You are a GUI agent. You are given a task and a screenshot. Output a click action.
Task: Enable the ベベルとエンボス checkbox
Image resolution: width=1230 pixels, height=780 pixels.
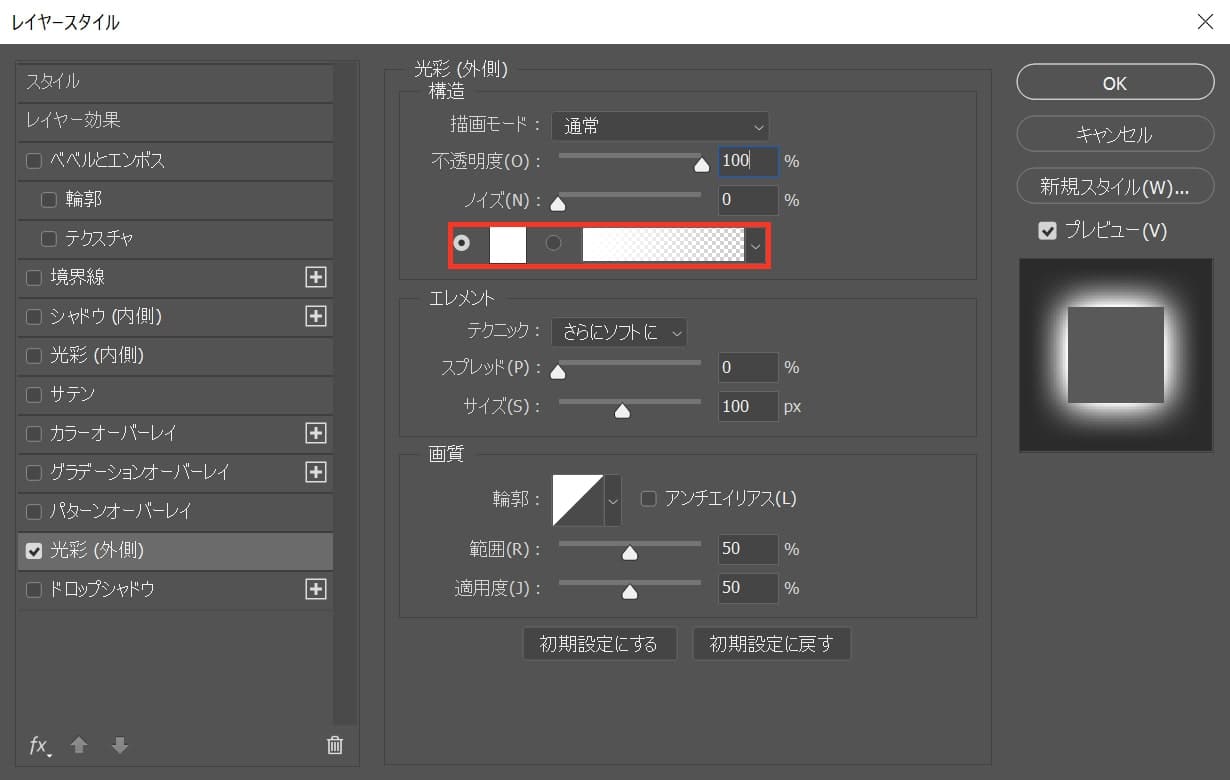pos(34,160)
